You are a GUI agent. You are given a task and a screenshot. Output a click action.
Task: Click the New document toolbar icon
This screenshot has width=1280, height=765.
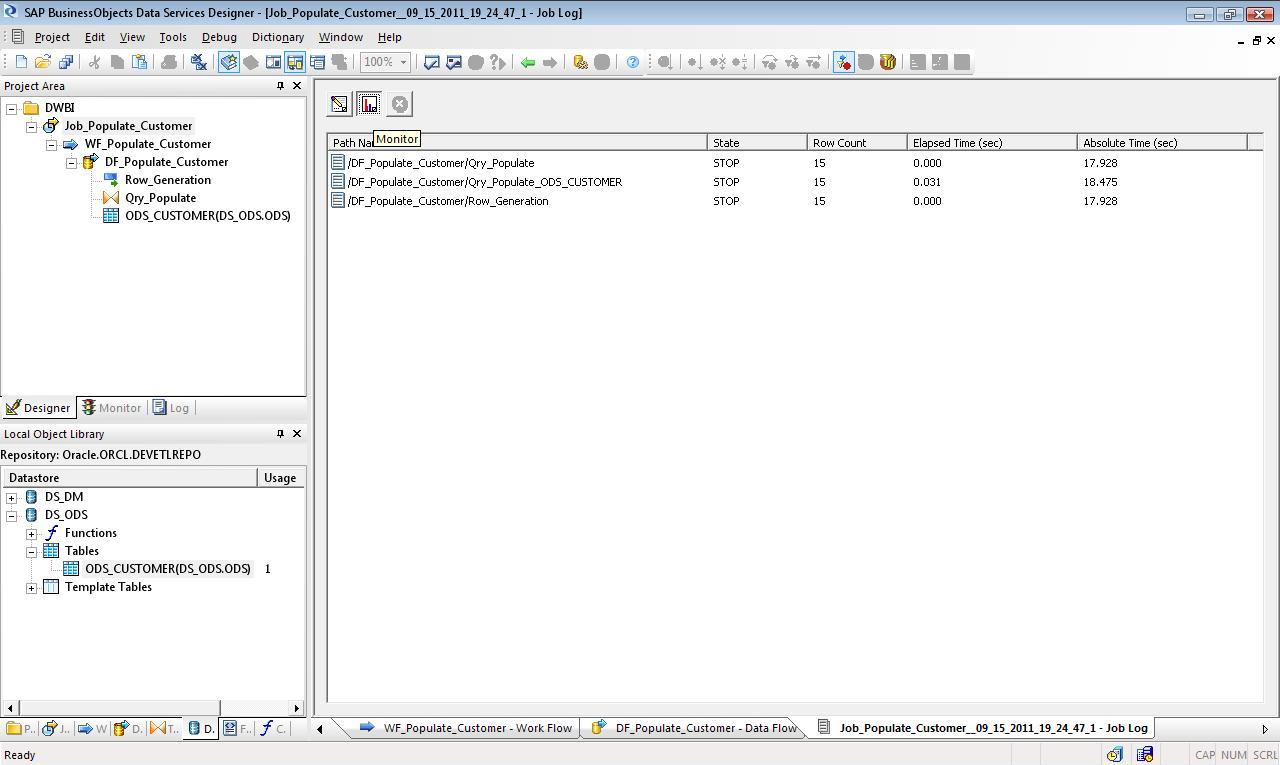pyautogui.click(x=21, y=62)
